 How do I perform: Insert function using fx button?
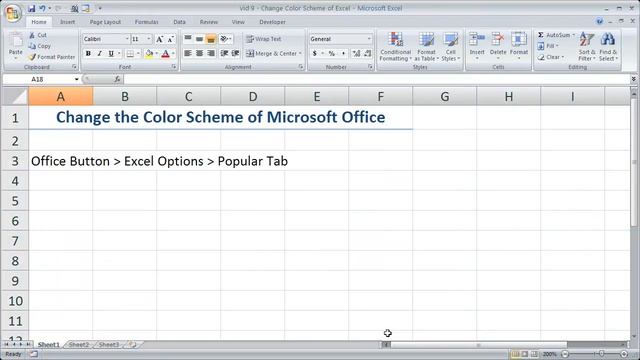[117, 79]
